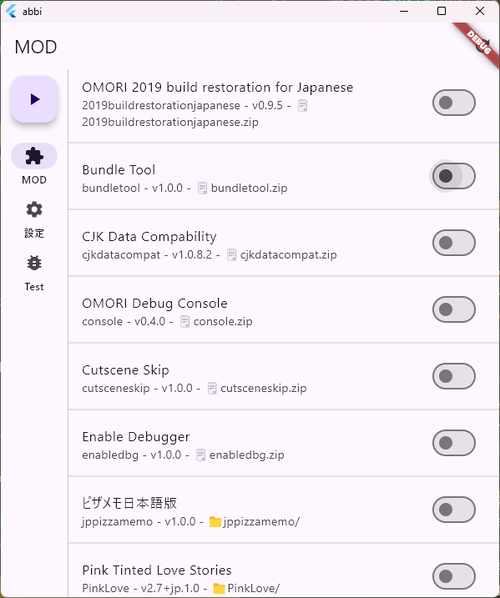Enable the Cutscene Skip mod
This screenshot has height=598, width=500.
click(454, 376)
